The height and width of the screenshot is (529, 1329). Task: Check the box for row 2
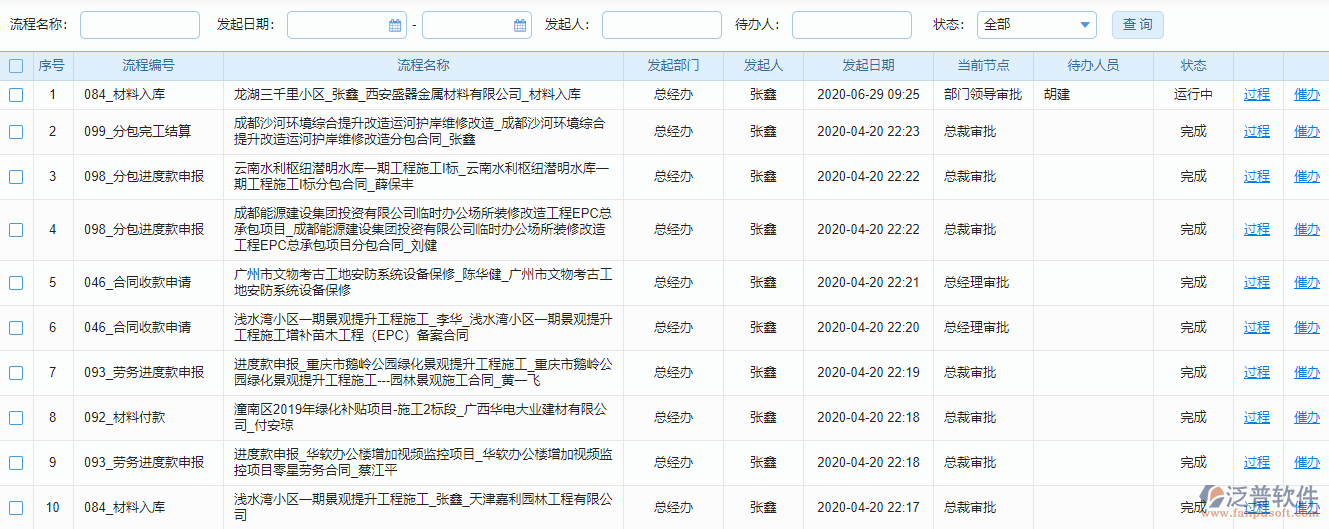pyautogui.click(x=16, y=132)
